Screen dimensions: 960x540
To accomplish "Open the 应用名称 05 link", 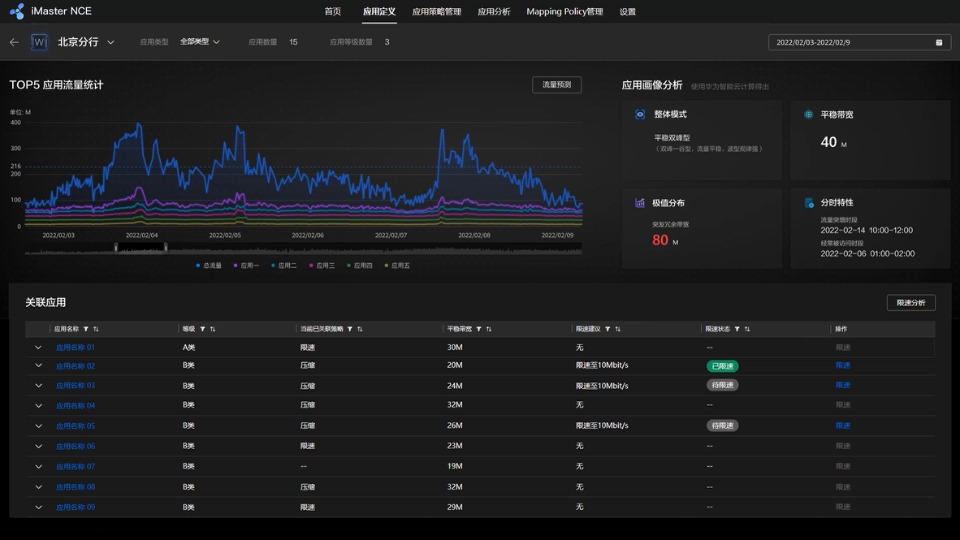I will point(75,426).
